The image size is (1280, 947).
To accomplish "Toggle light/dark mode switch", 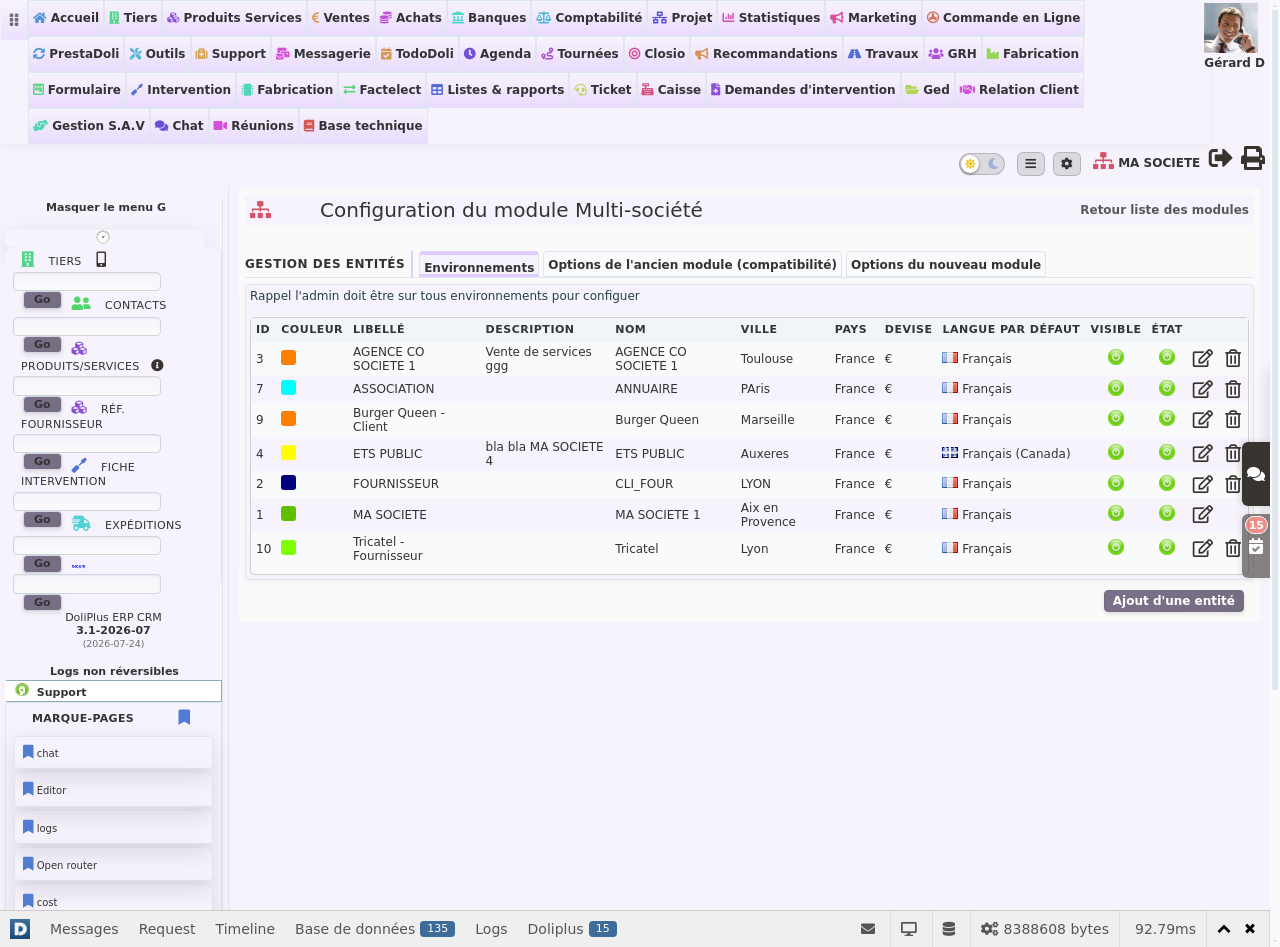I will pyautogui.click(x=981, y=164).
